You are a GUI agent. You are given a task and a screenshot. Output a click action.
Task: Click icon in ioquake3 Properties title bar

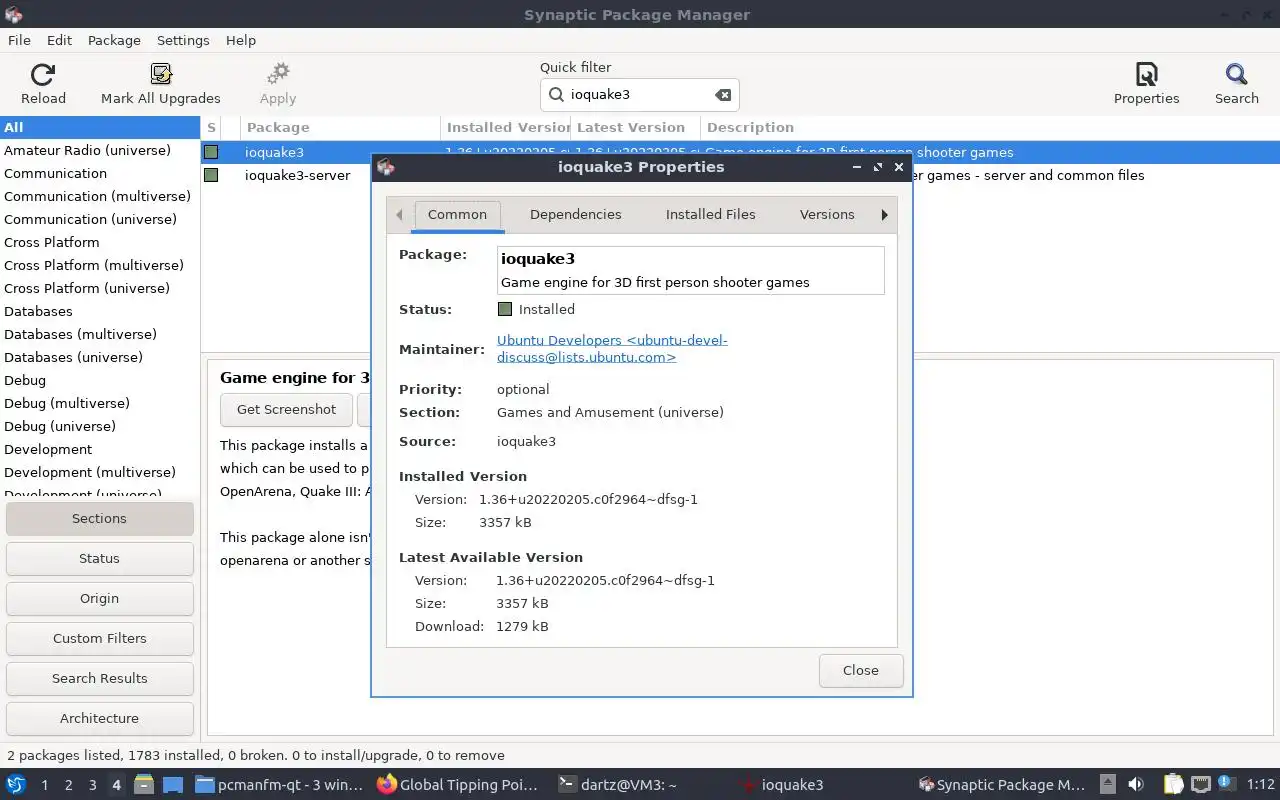[x=386, y=167]
